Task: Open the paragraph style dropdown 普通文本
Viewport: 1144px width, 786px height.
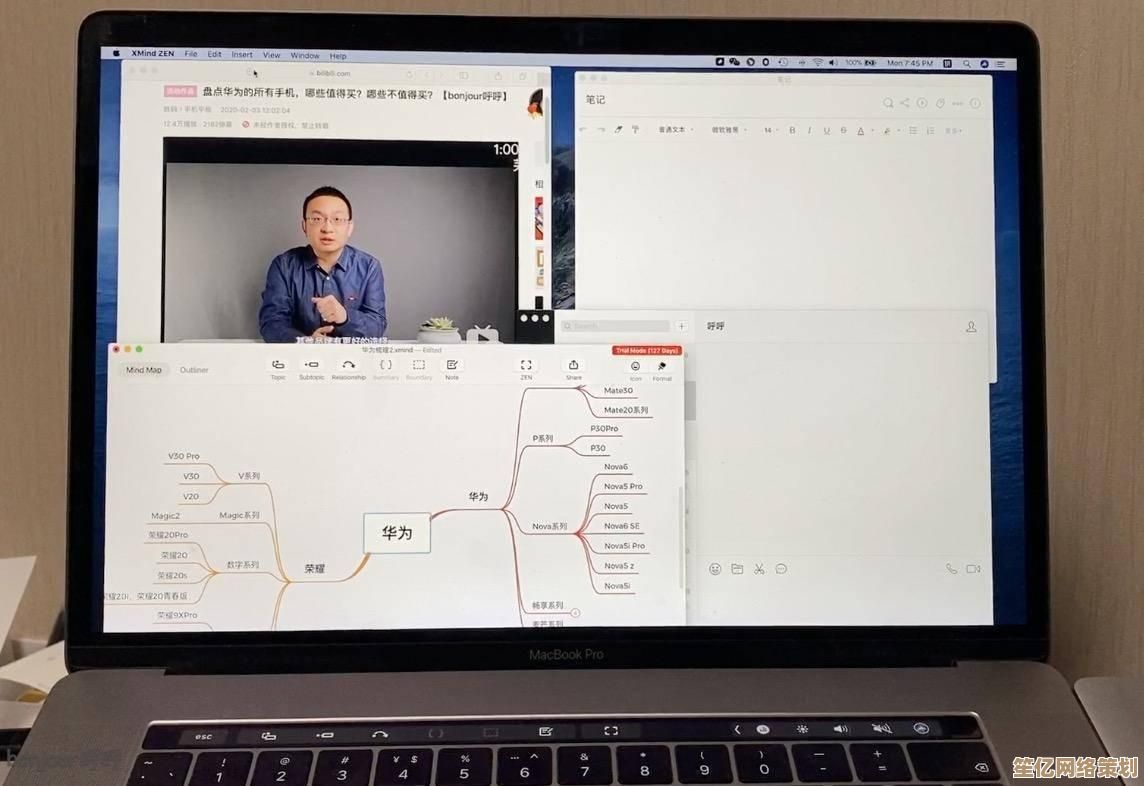Action: [676, 129]
